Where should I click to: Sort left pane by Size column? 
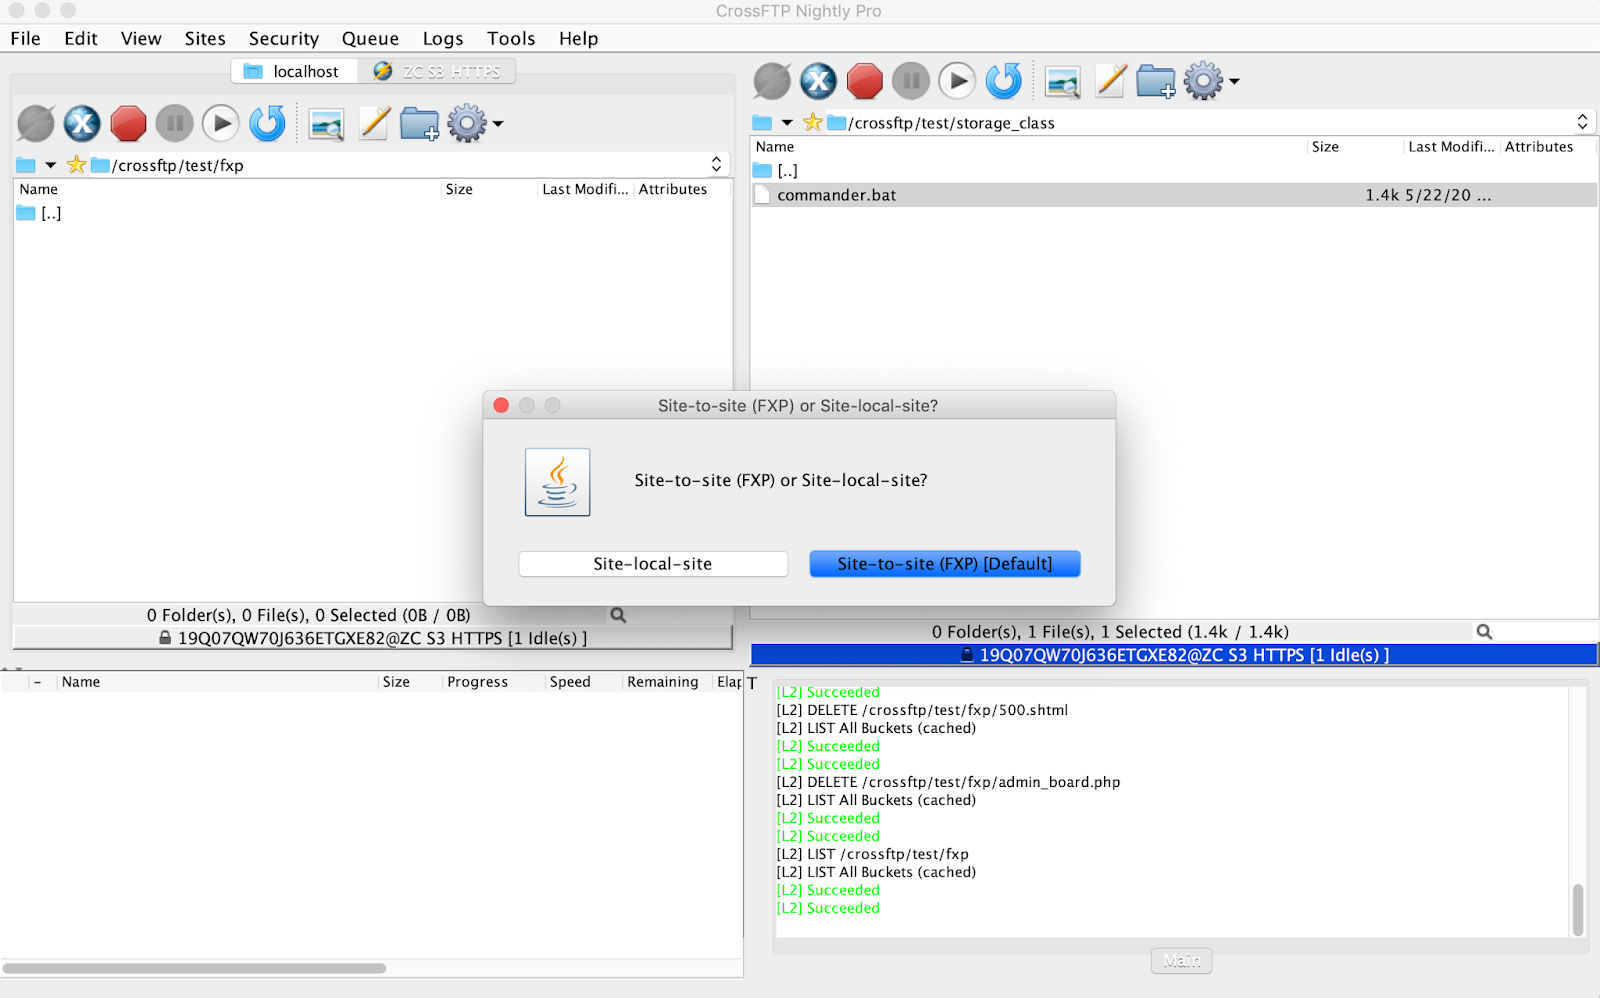489,189
